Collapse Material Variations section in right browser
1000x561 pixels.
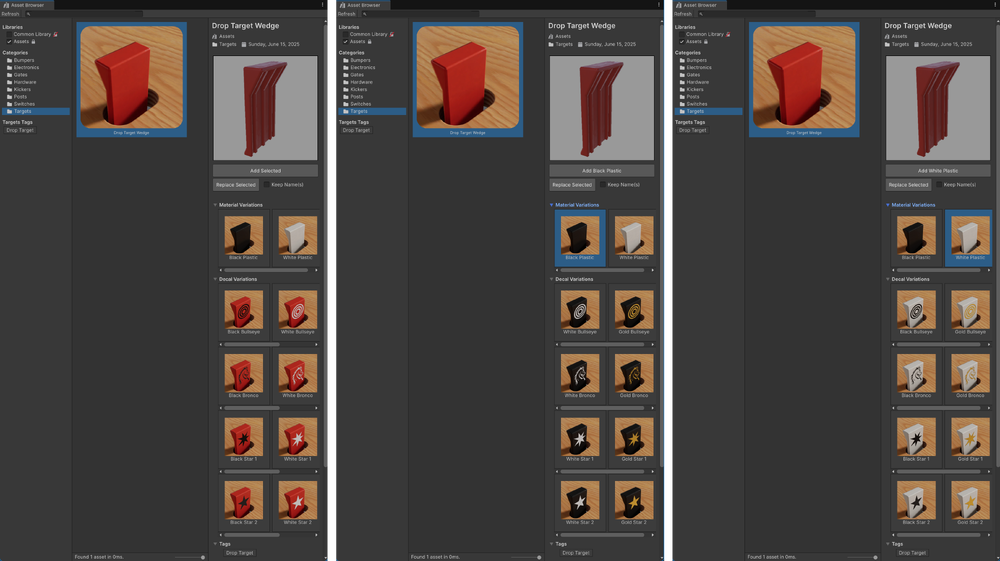click(888, 205)
